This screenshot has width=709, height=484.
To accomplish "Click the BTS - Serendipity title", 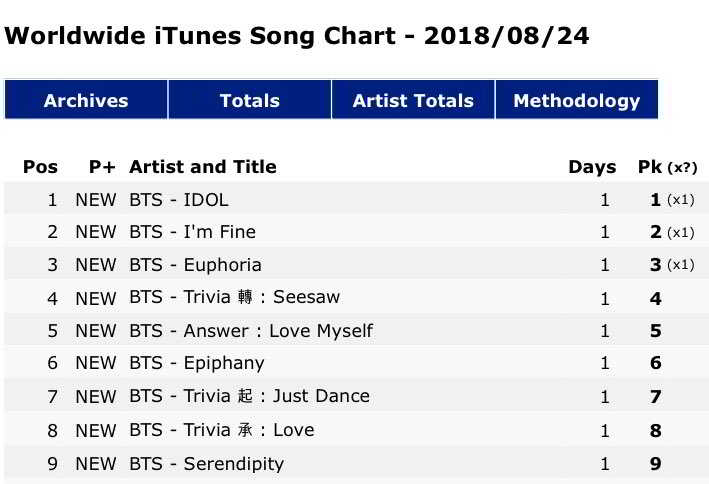I will 206,463.
